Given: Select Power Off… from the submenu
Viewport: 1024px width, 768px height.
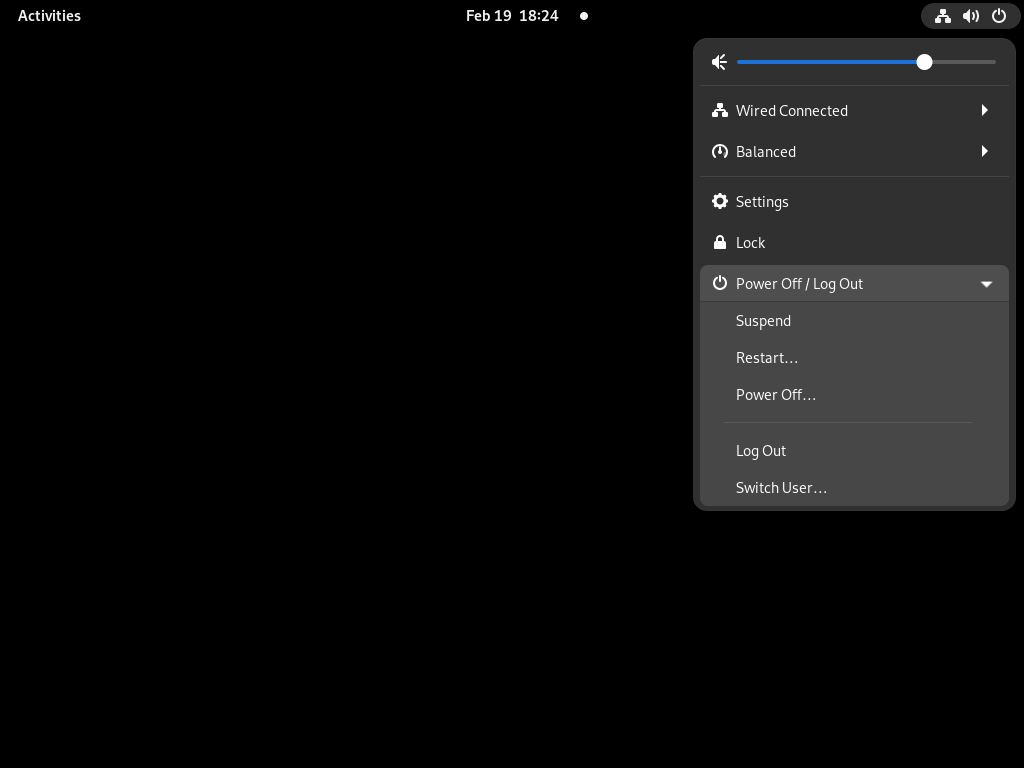Looking at the screenshot, I should 854,395.
